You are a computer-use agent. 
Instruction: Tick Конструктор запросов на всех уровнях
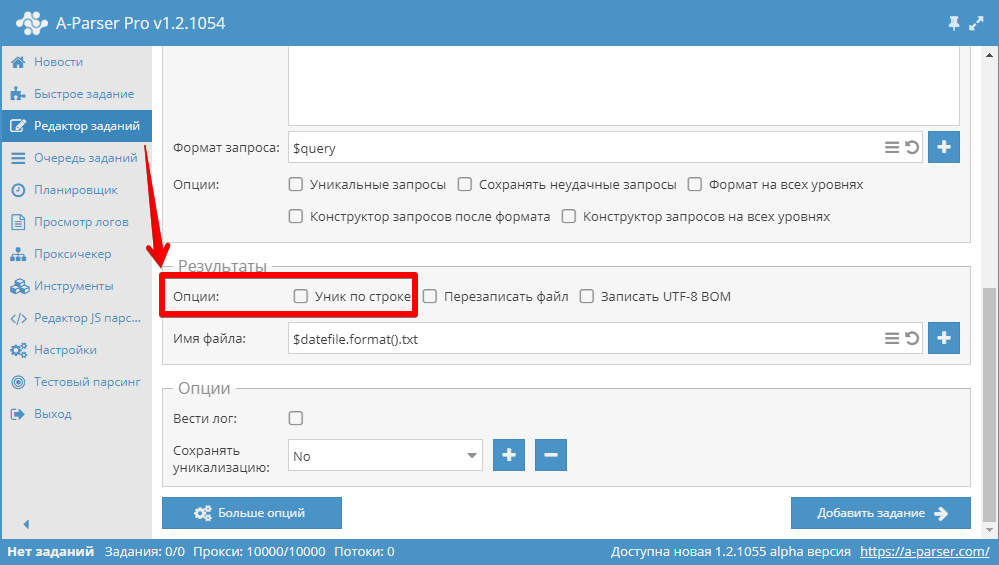[x=568, y=216]
